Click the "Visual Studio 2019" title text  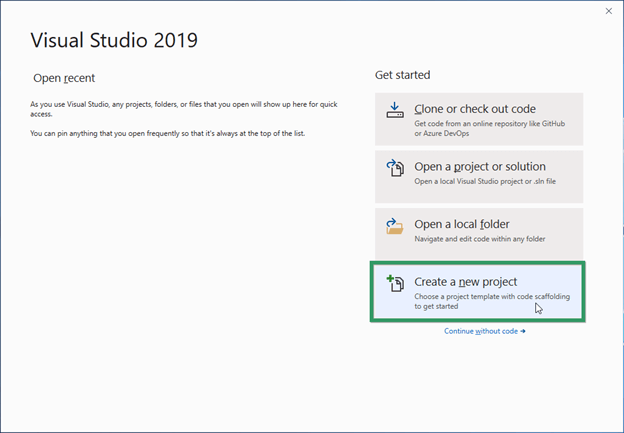click(114, 40)
